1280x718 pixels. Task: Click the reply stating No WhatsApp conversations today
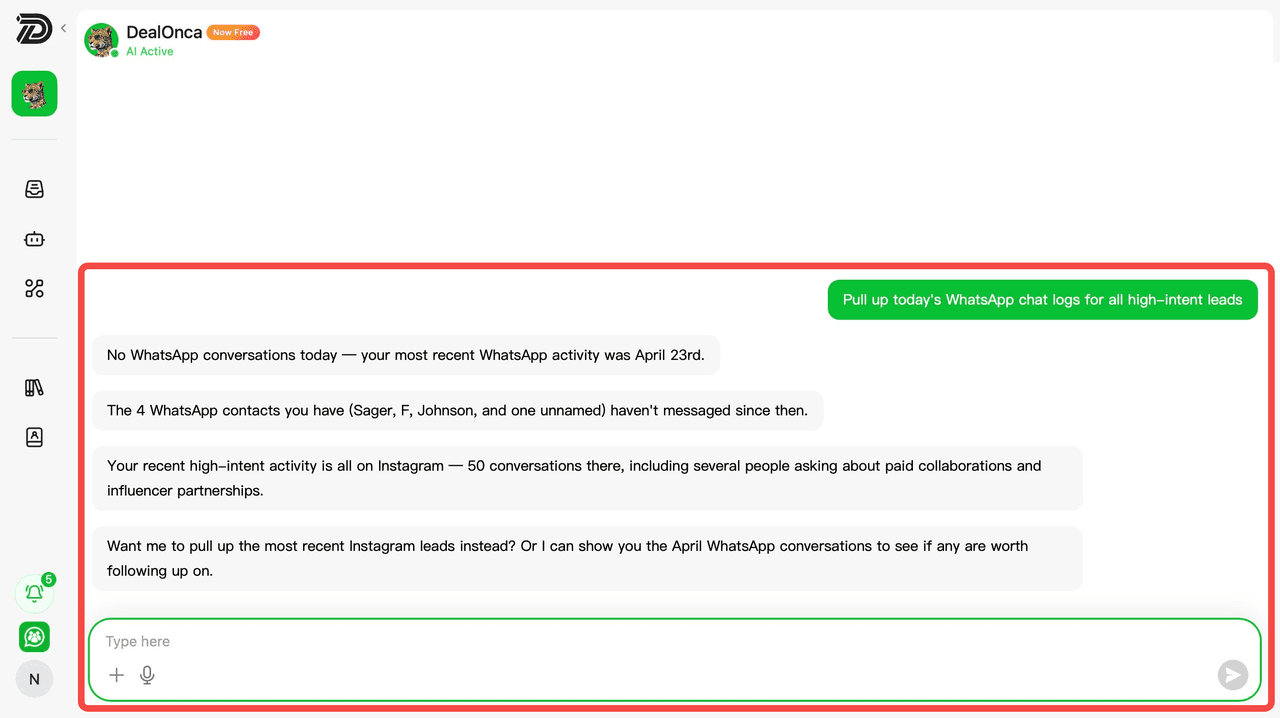tap(406, 355)
